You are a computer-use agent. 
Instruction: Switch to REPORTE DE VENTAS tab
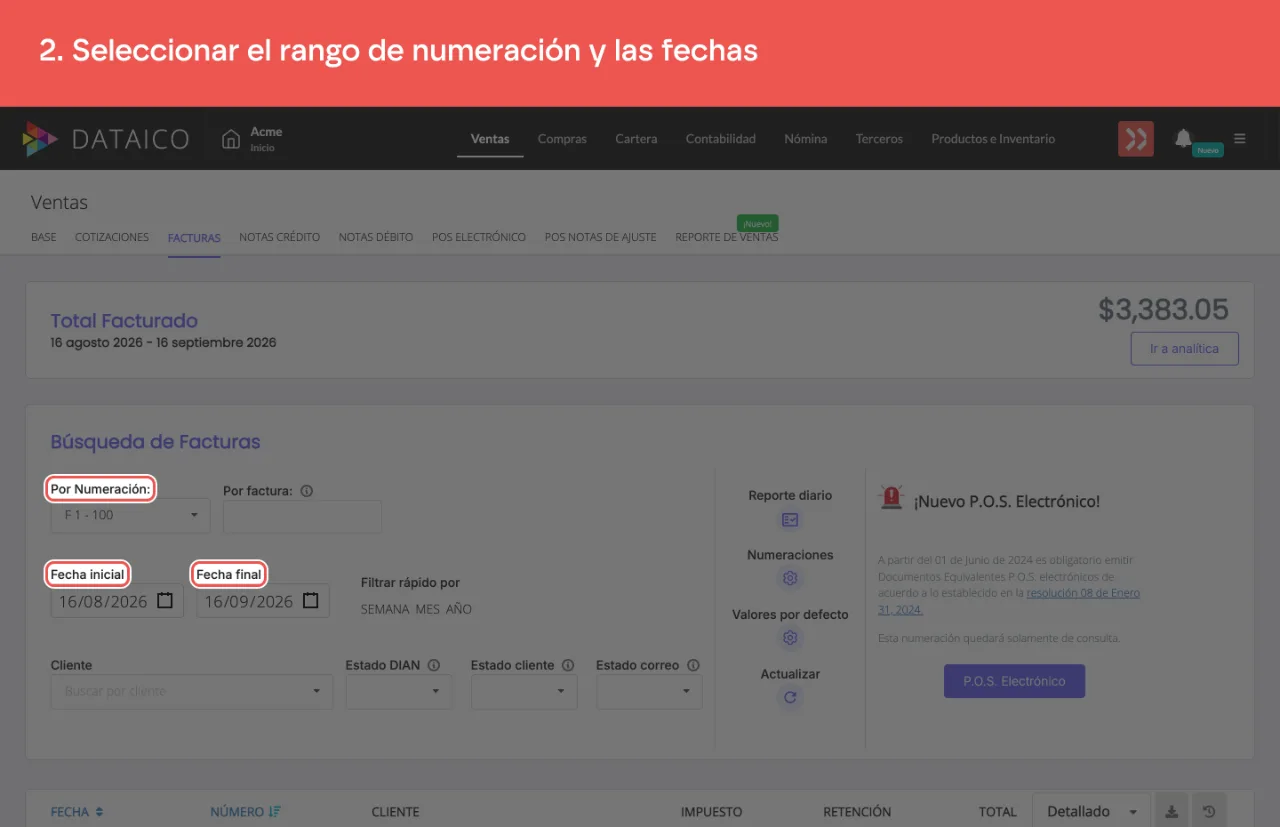[727, 237]
